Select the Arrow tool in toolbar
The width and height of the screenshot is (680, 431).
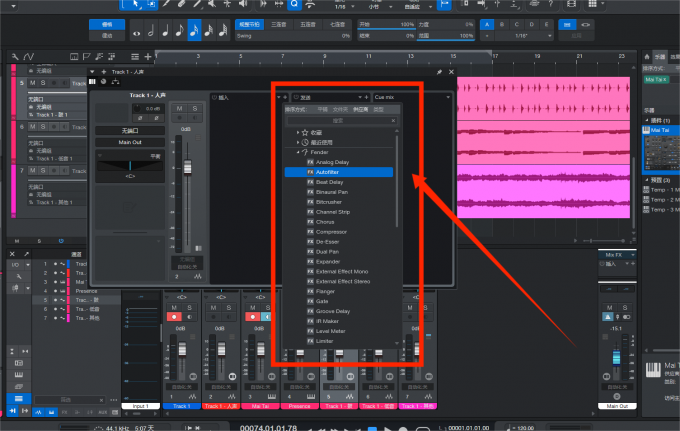coord(135,3)
